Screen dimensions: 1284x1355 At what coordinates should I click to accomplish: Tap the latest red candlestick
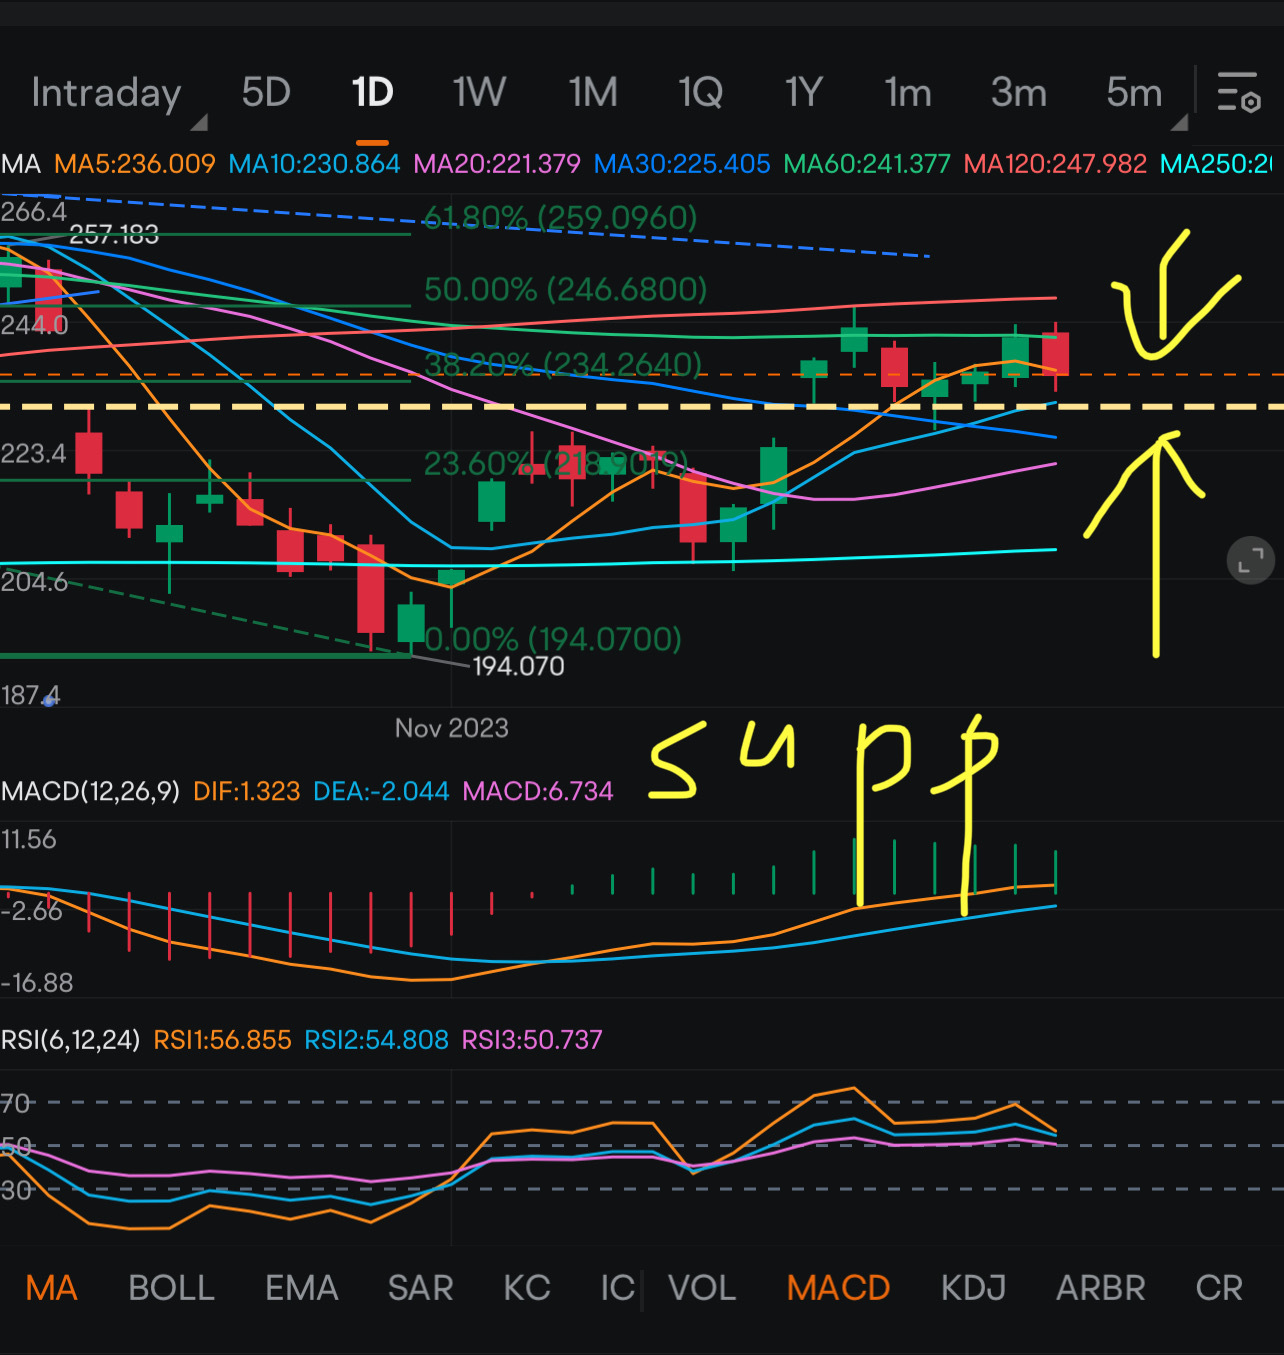coord(1056,354)
